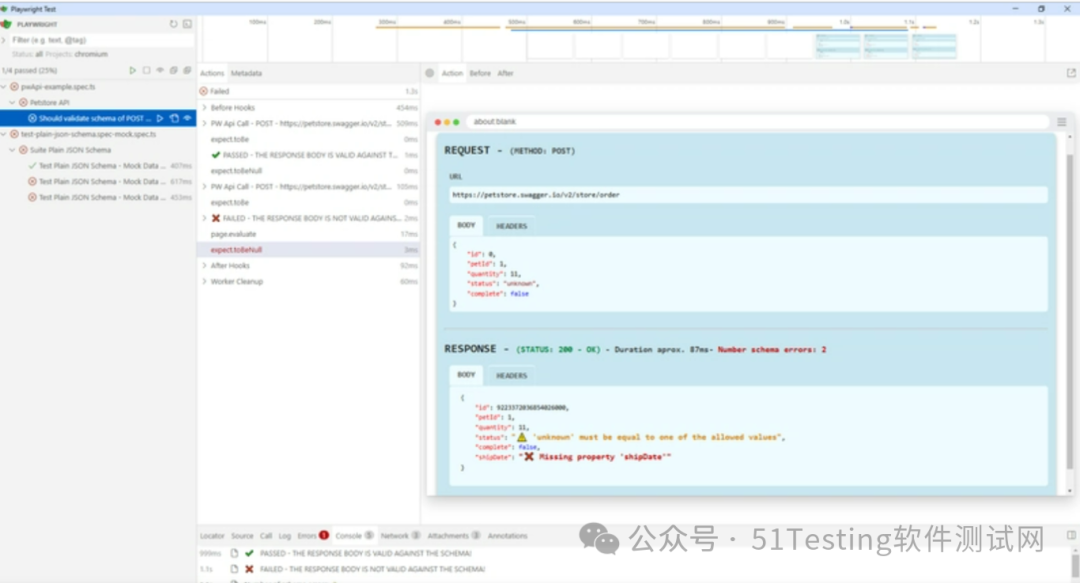Toggle watch on selected 'Should validate schema' test

tap(187, 119)
